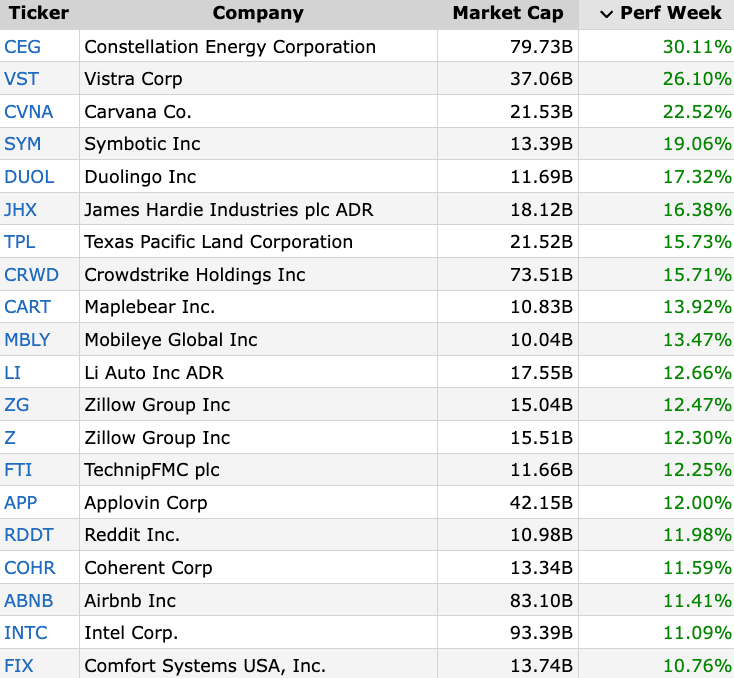This screenshot has width=734, height=678.
Task: Click the JHX ticker link
Action: tap(21, 210)
